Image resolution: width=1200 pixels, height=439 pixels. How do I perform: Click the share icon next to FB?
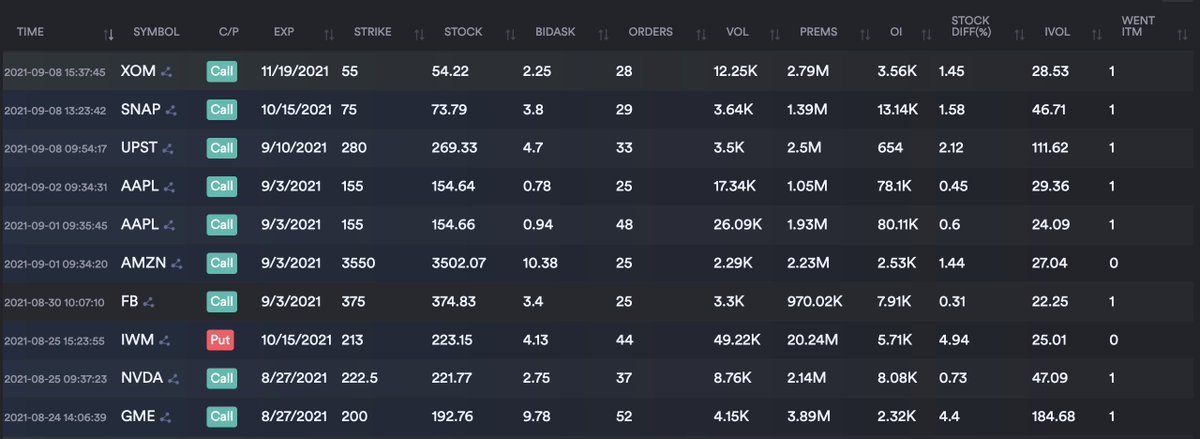tap(148, 301)
